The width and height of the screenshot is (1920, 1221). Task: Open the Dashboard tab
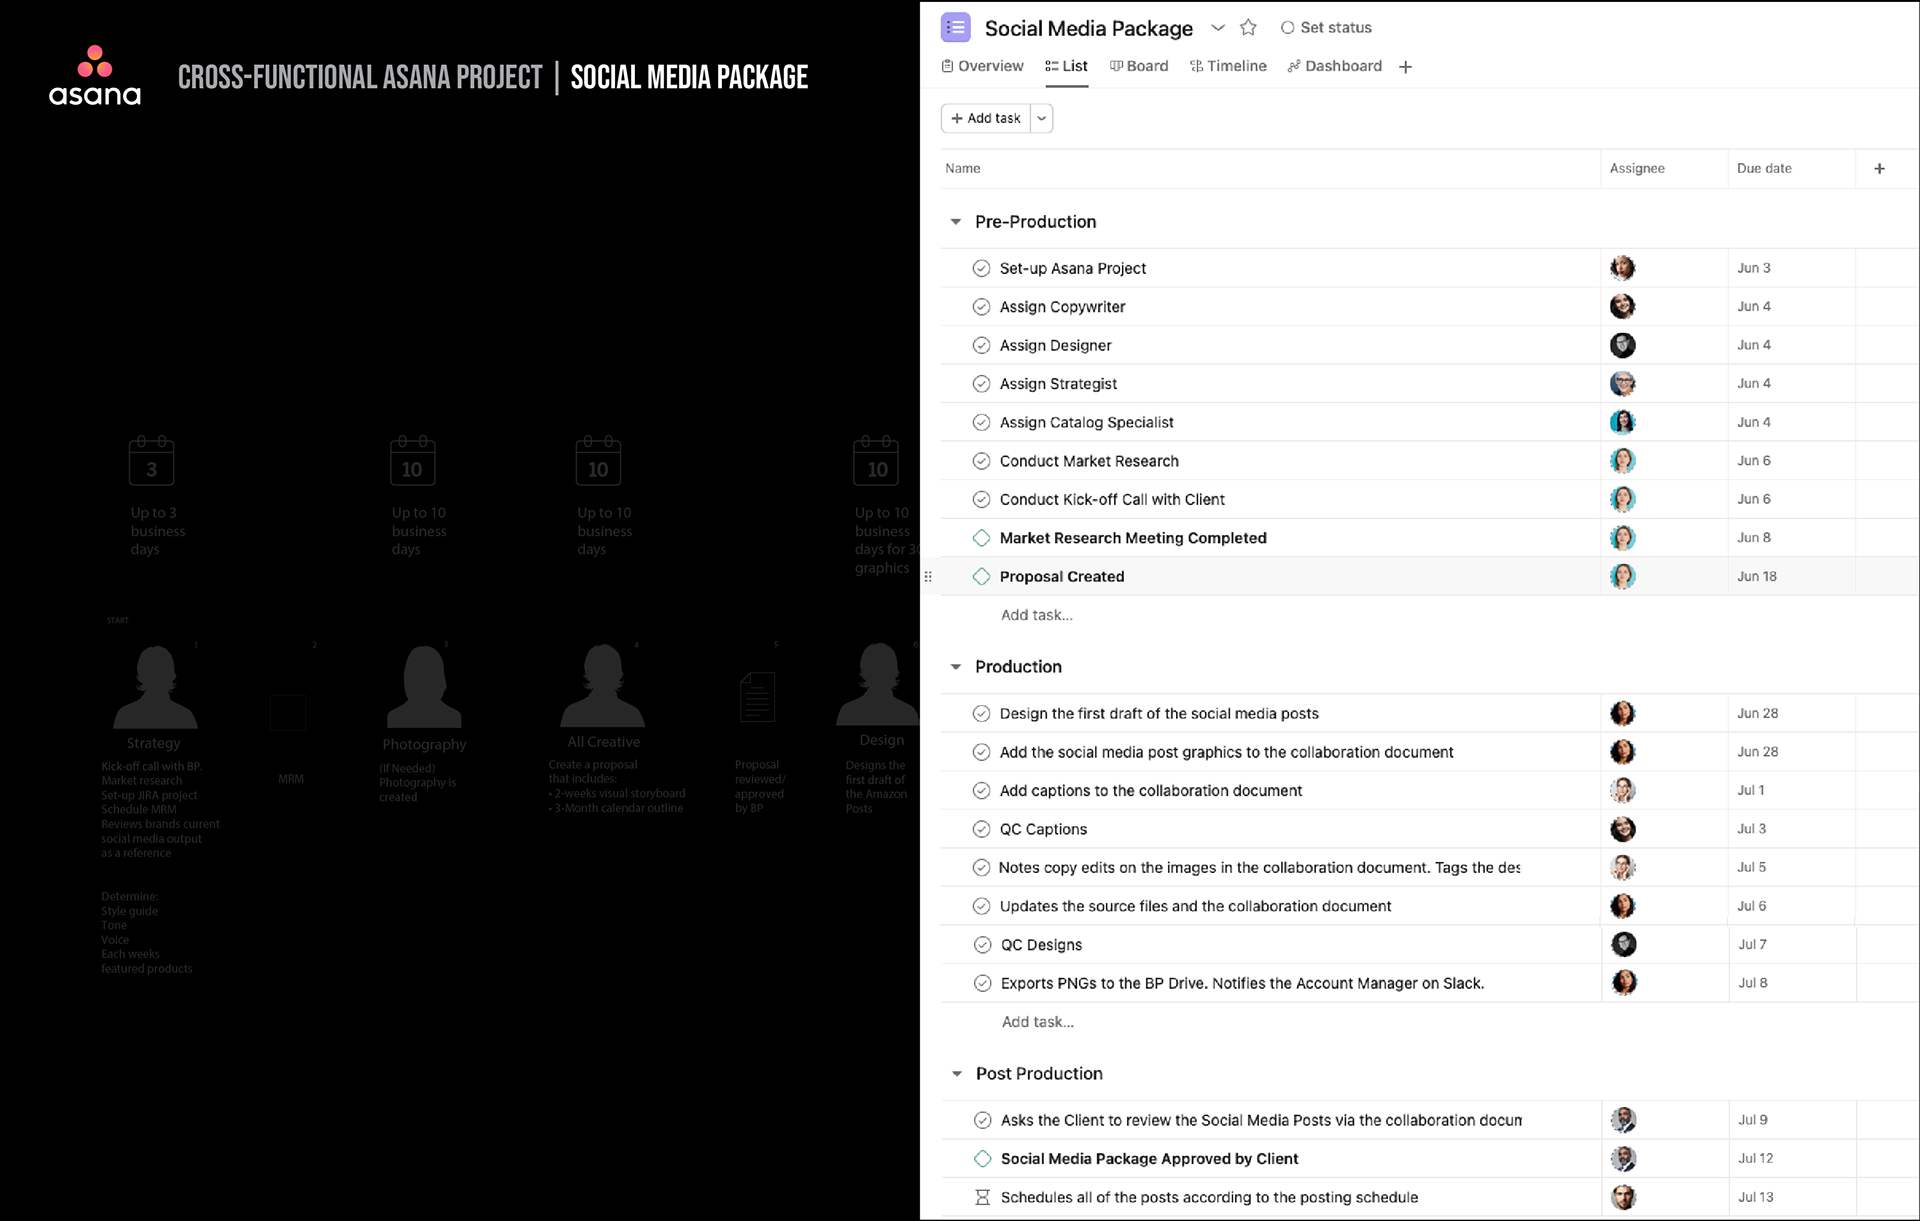pos(1334,66)
